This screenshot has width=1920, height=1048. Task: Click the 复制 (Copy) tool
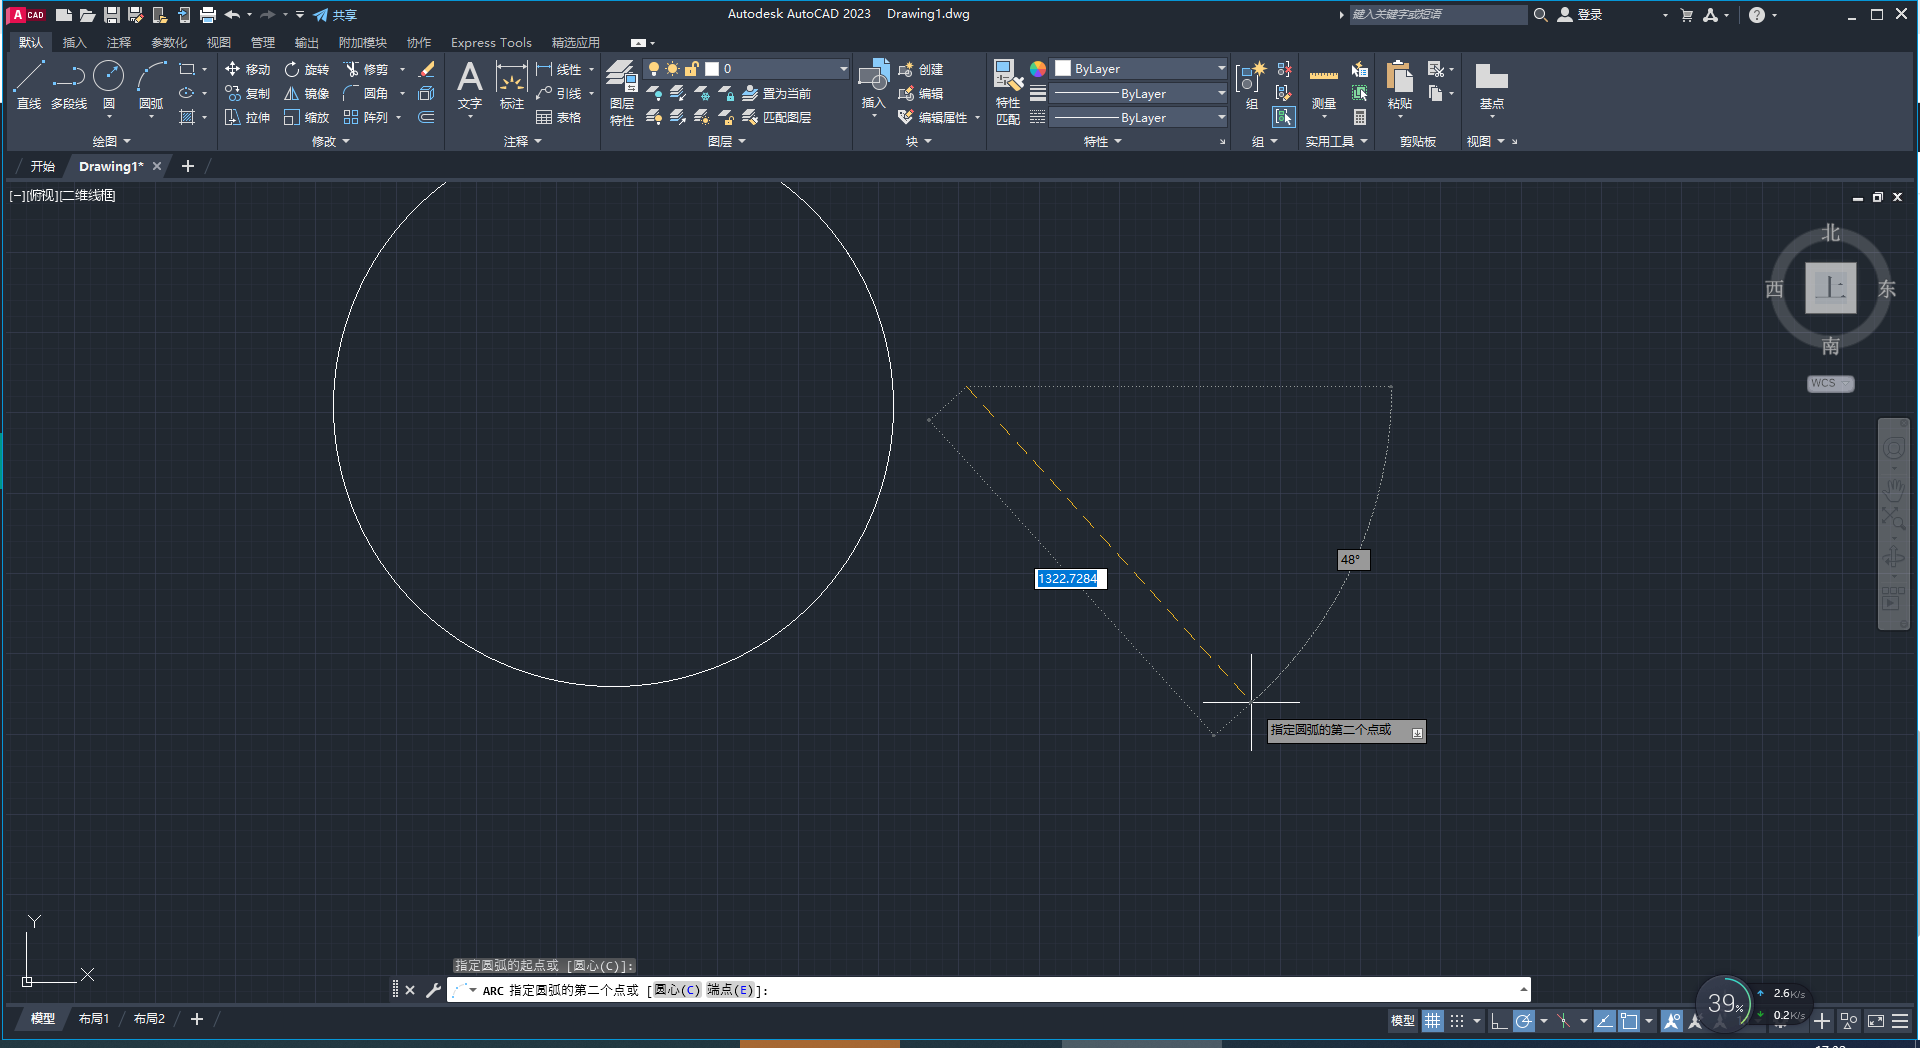point(246,93)
